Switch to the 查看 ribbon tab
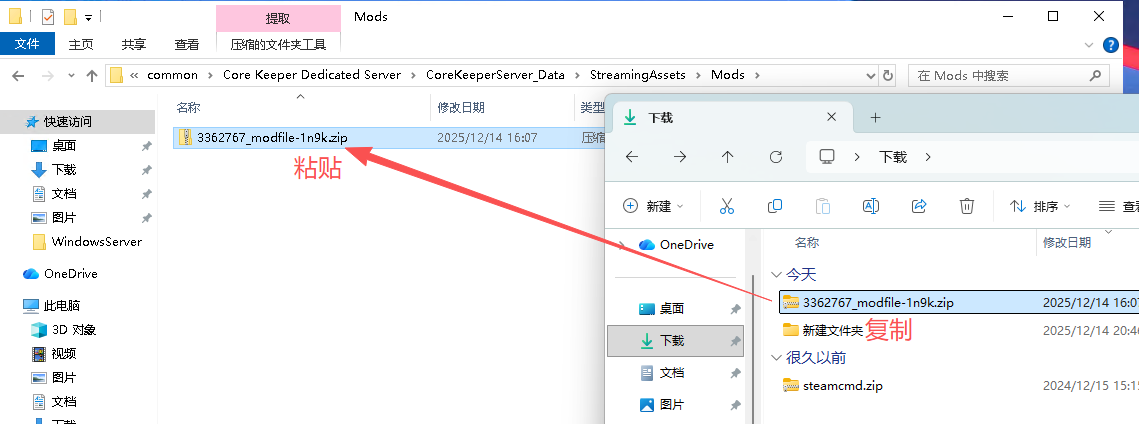This screenshot has height=424, width=1139. click(187, 44)
